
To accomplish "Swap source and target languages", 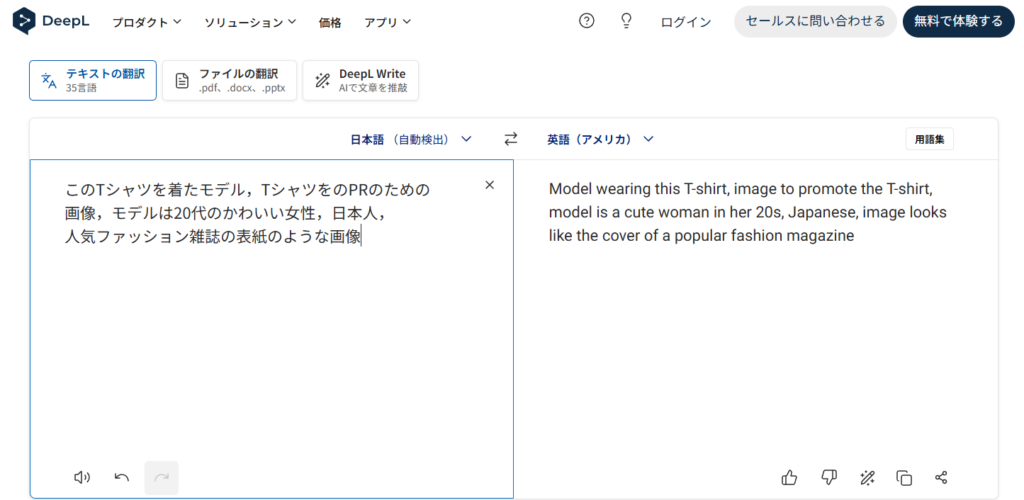I will pyautogui.click(x=510, y=138).
